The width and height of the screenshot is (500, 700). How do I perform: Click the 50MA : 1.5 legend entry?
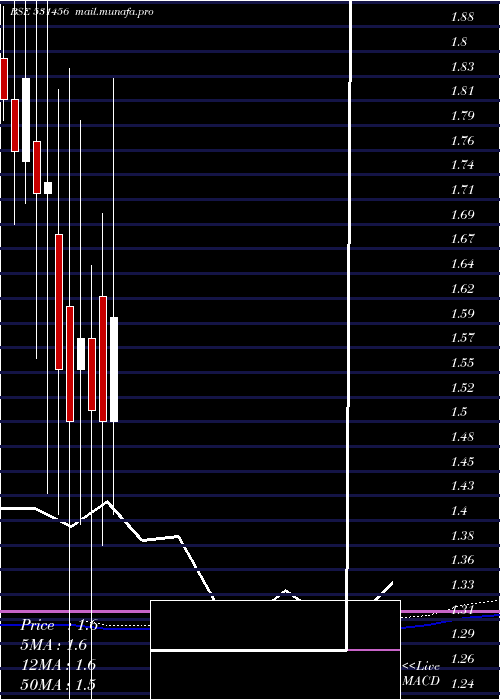point(58,684)
